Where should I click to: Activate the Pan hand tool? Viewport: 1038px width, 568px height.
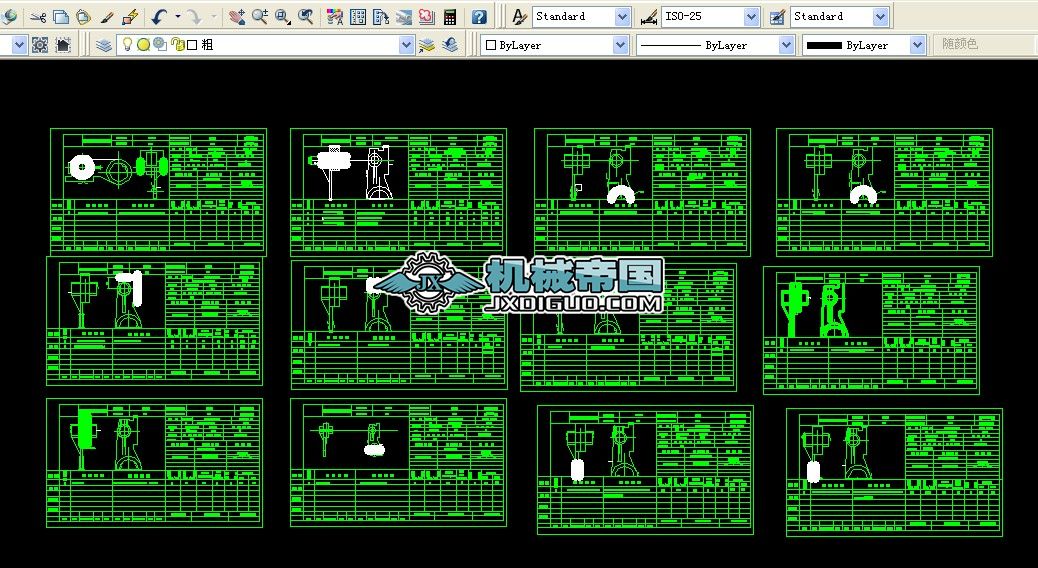236,17
